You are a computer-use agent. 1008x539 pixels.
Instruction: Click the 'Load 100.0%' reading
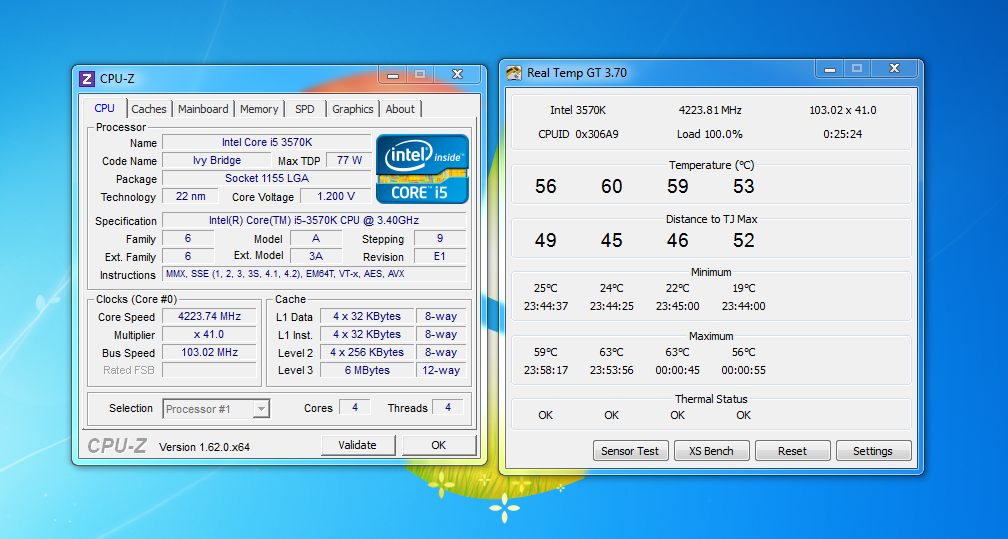pos(710,134)
